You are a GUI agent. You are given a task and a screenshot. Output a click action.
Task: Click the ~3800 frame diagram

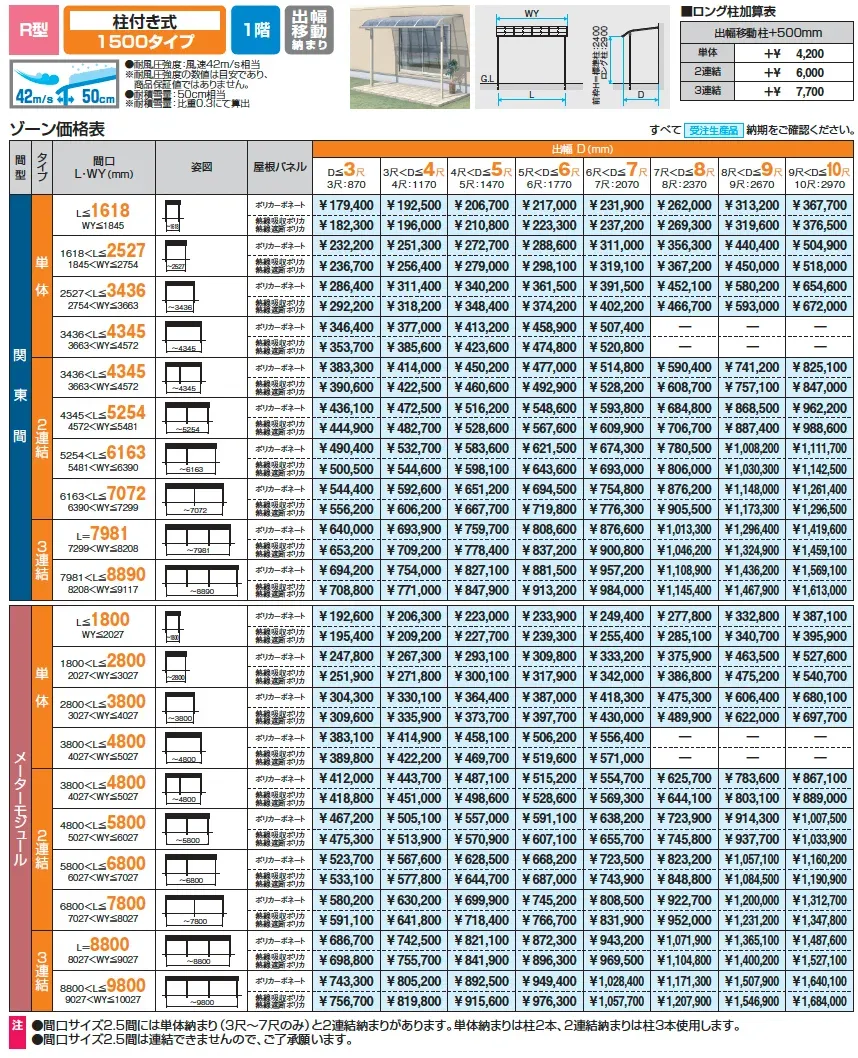pos(179,706)
